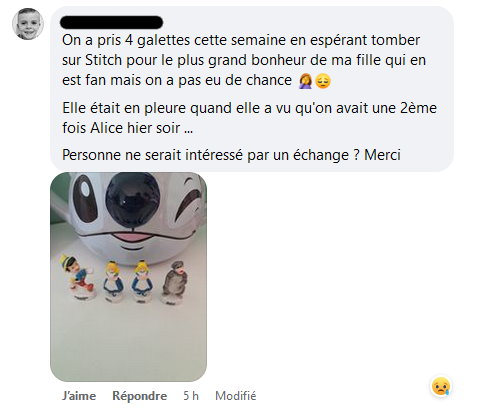Click the grey comment bubble background
This screenshot has width=479, height=412.
(x=252, y=89)
